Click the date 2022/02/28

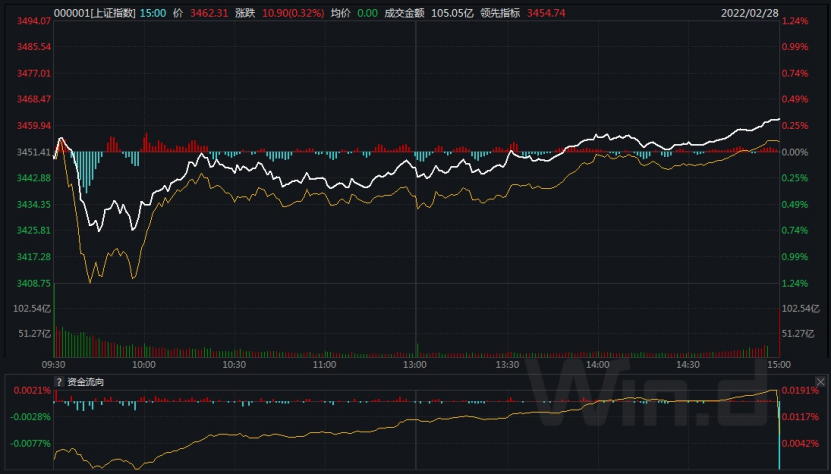point(749,13)
